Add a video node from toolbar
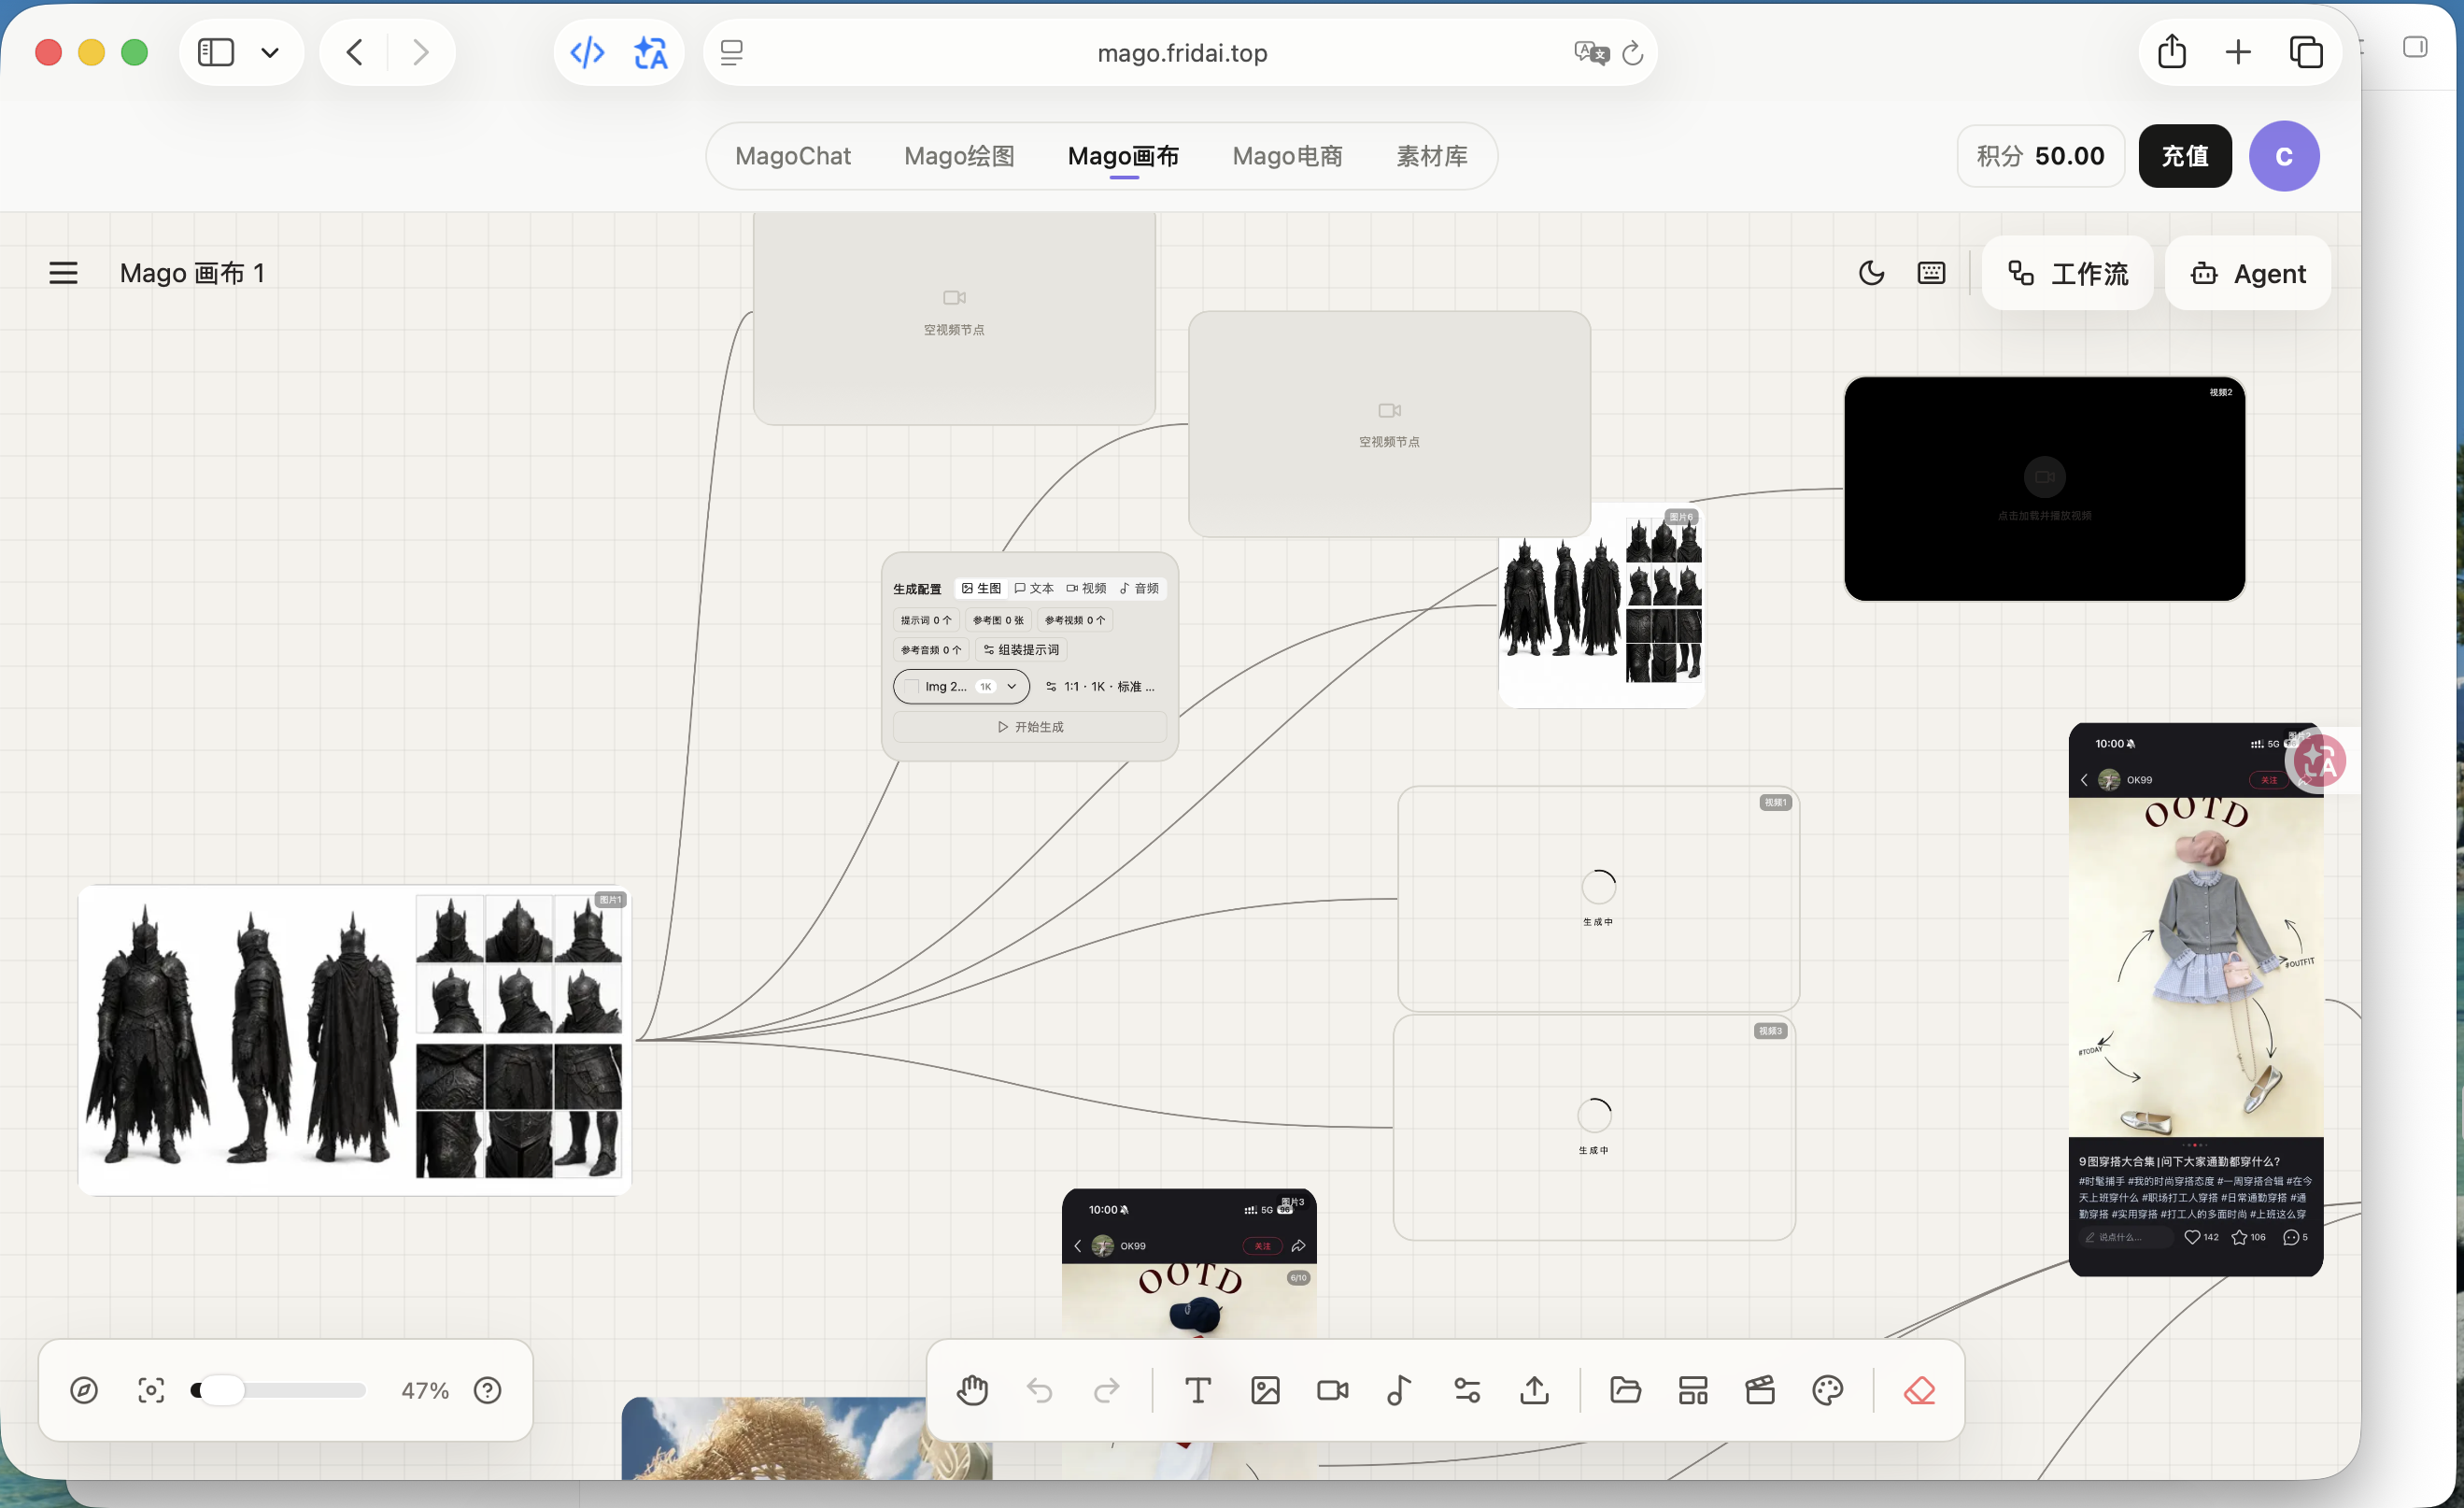 (1332, 1390)
